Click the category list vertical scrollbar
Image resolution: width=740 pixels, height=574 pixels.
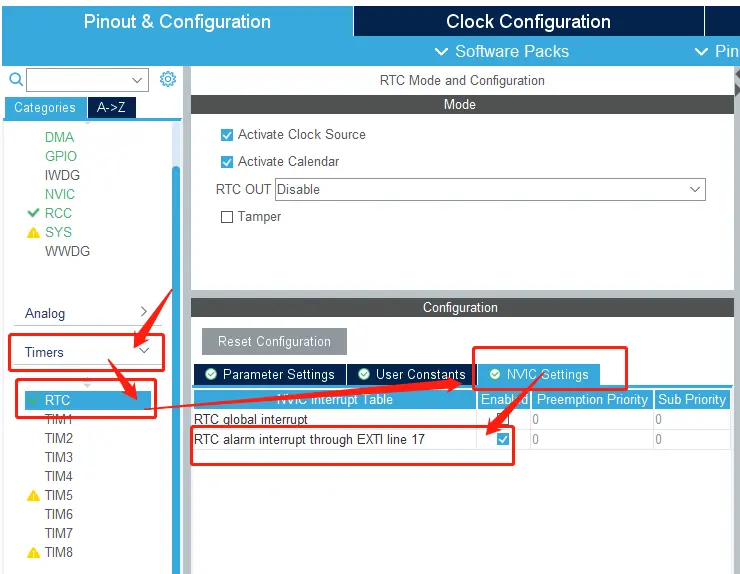[x=176, y=368]
